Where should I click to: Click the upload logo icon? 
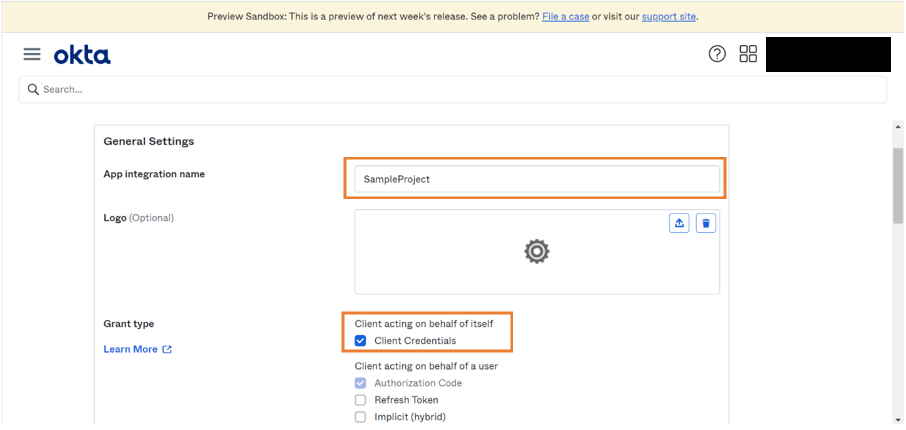pyautogui.click(x=680, y=223)
